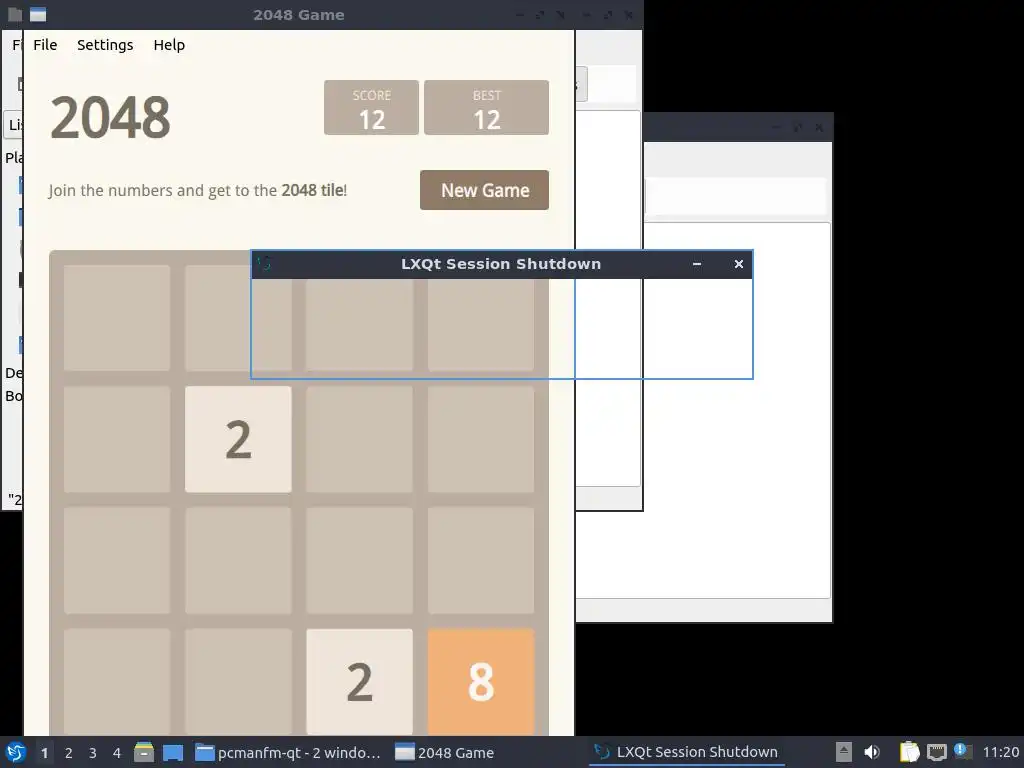Click the large 2048 title heading
The image size is (1024, 768).
point(110,118)
